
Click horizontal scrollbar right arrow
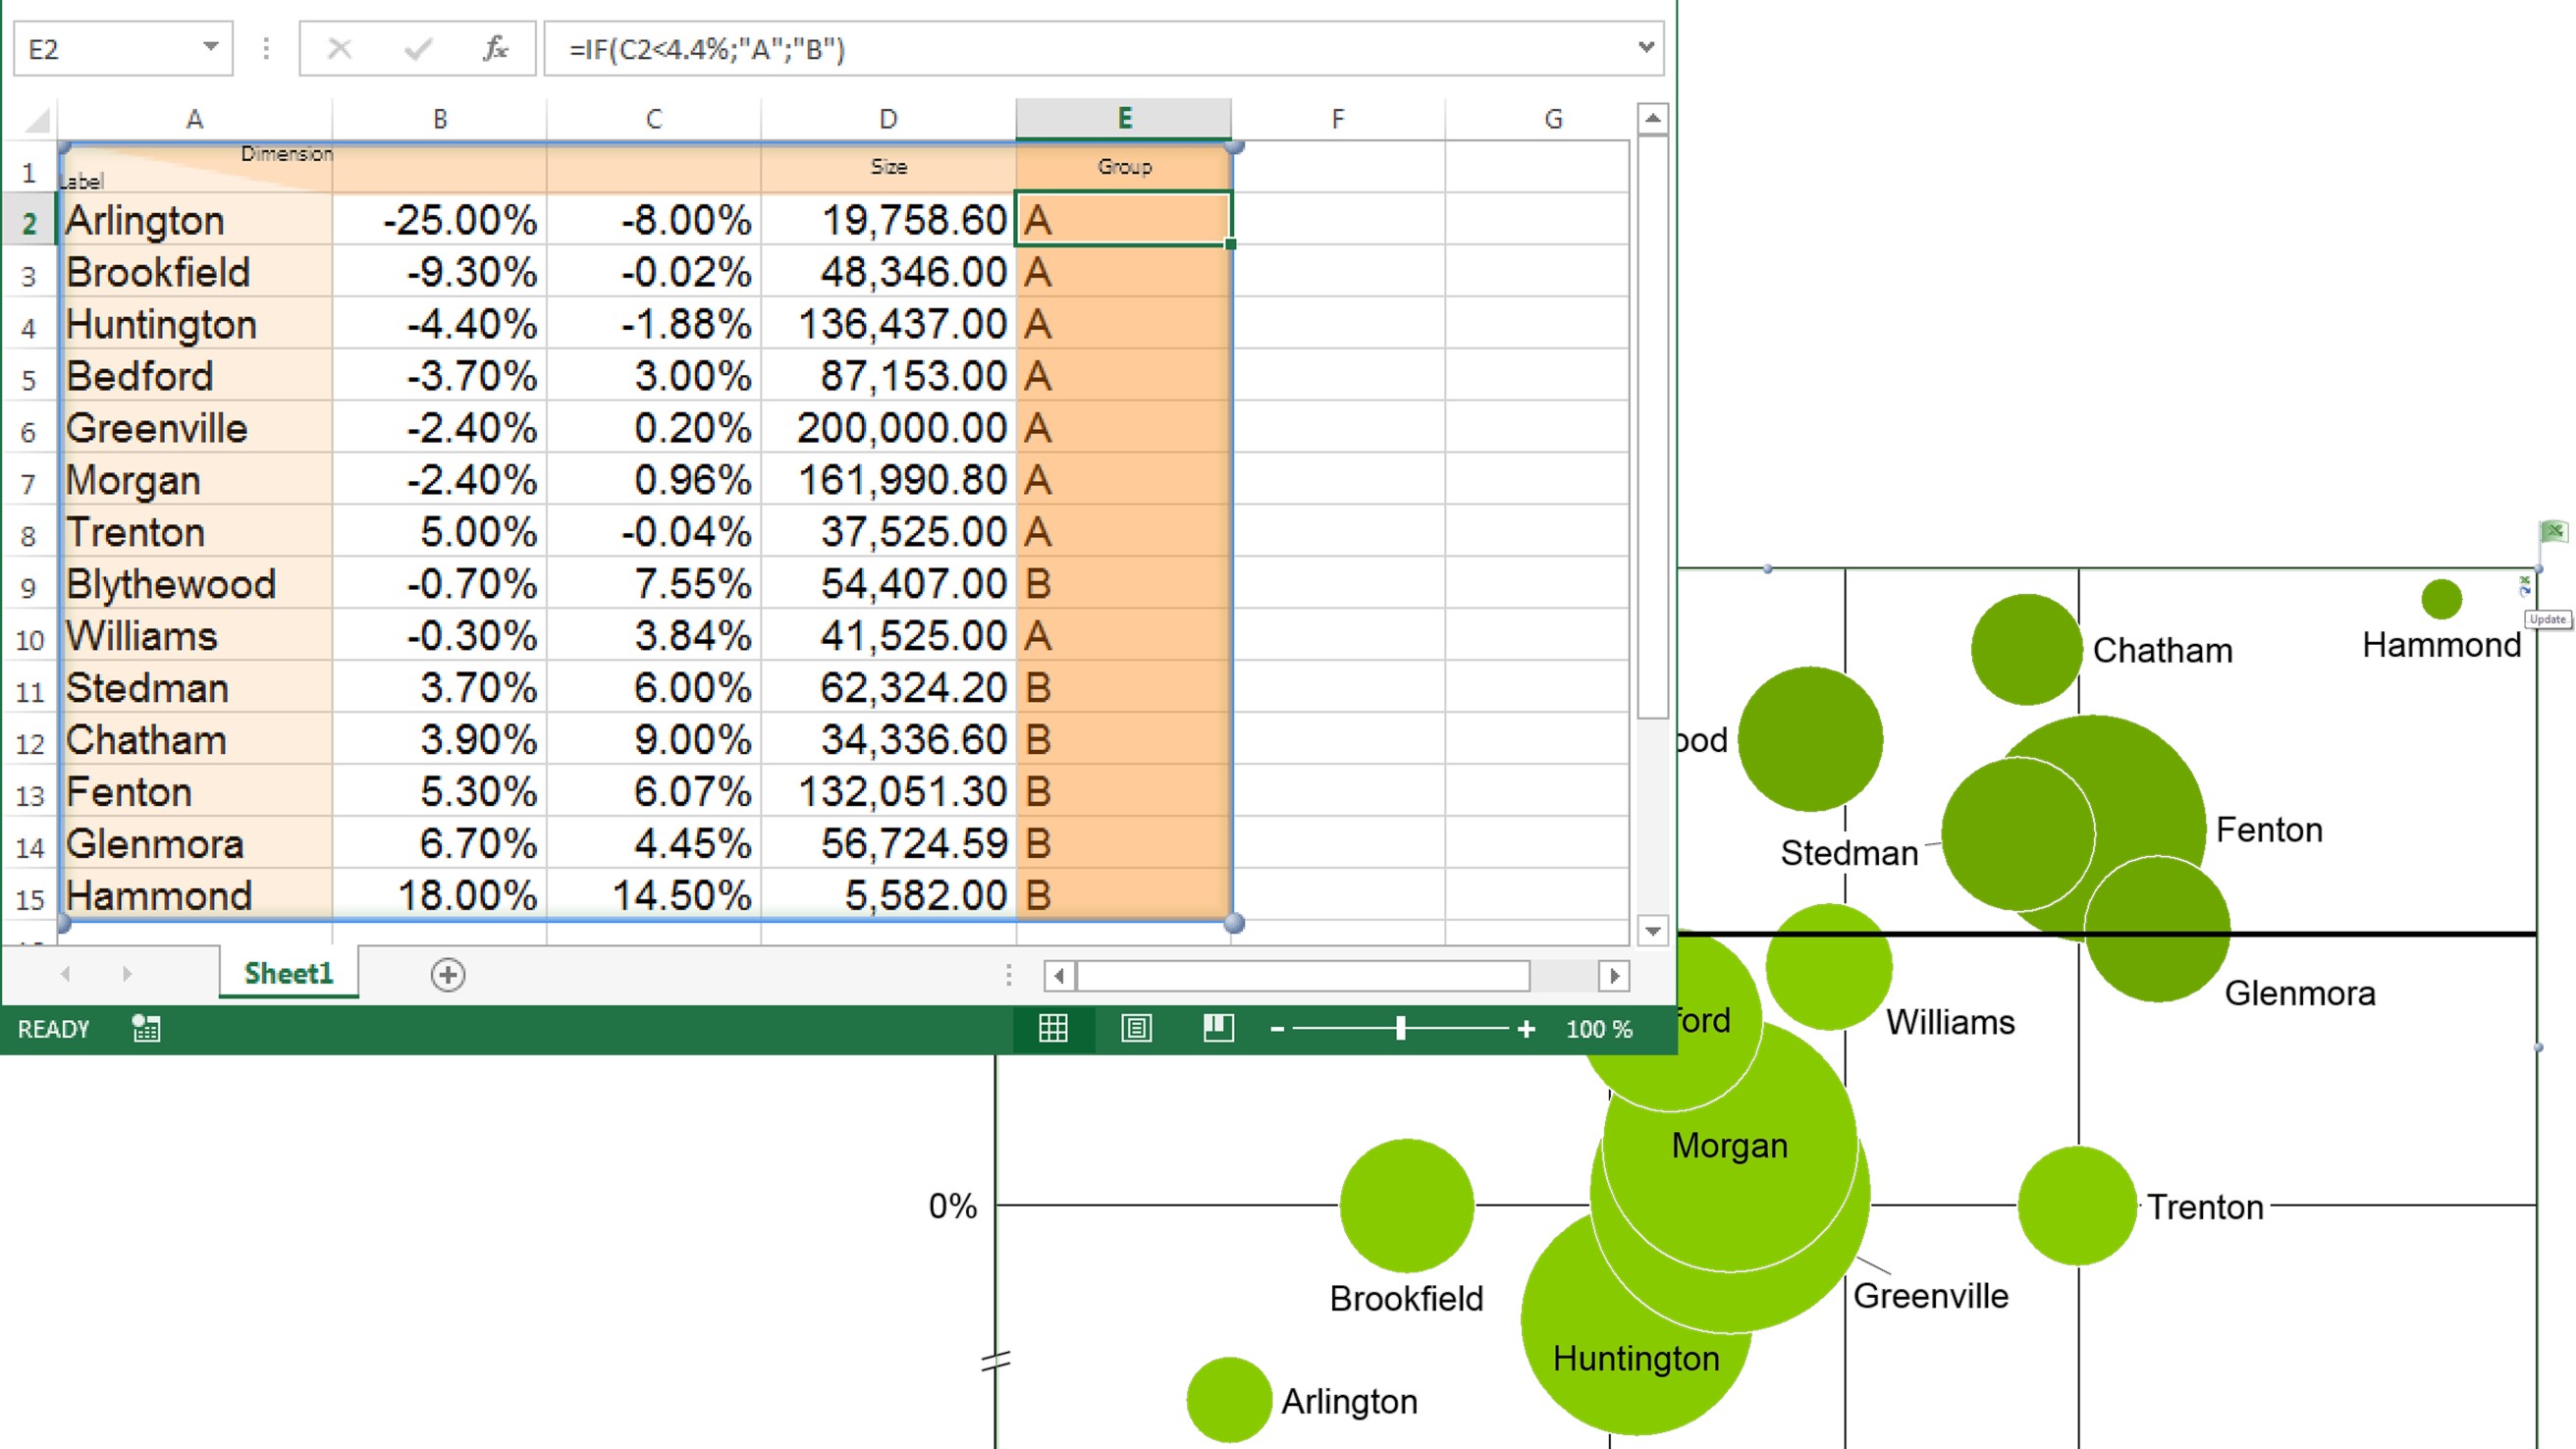pos(1614,975)
